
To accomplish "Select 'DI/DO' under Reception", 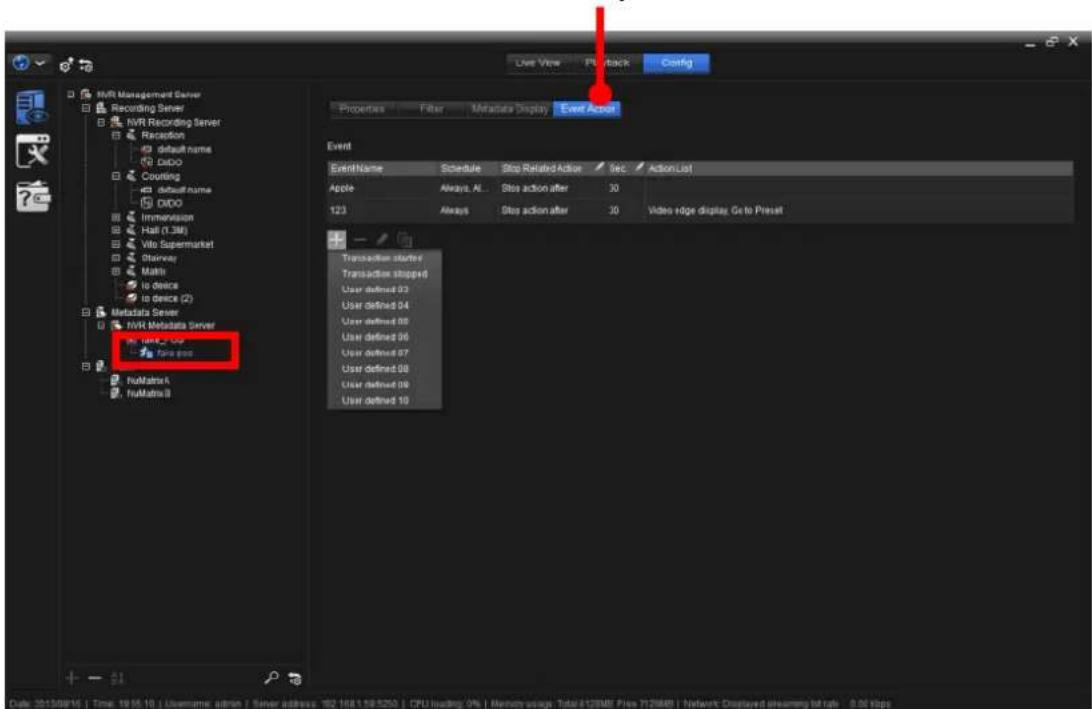I will (x=169, y=162).
